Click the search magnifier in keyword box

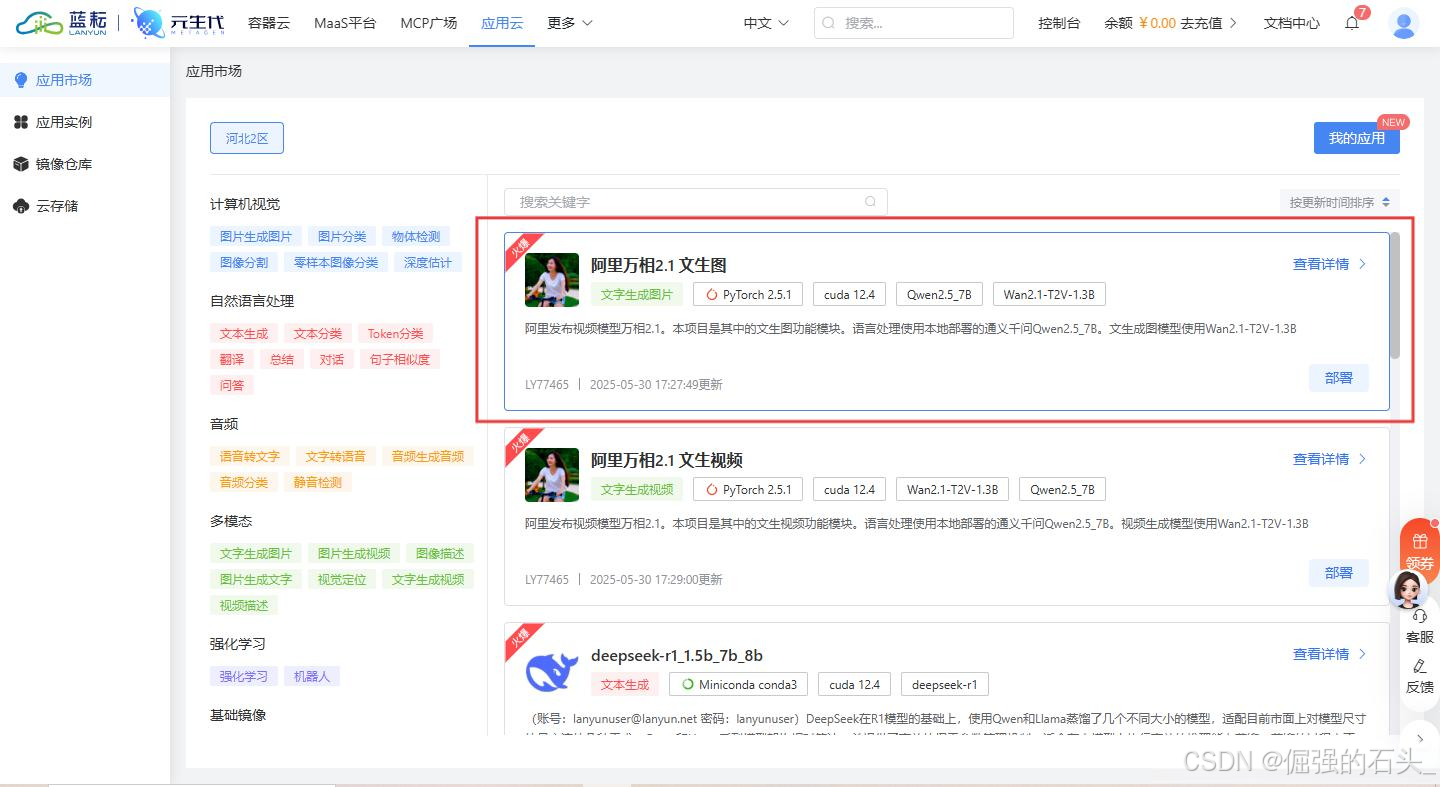tap(871, 202)
